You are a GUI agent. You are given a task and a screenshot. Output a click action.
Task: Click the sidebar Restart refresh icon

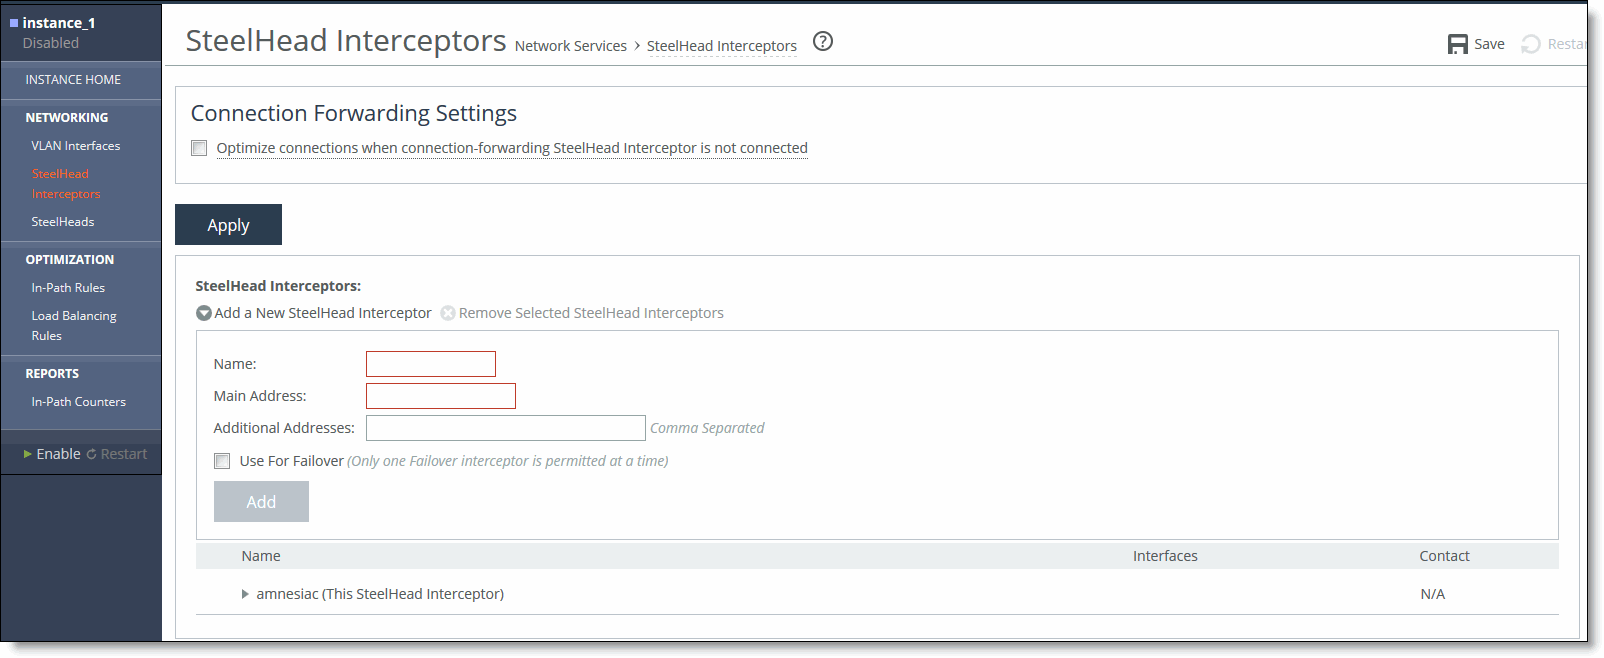(91, 454)
